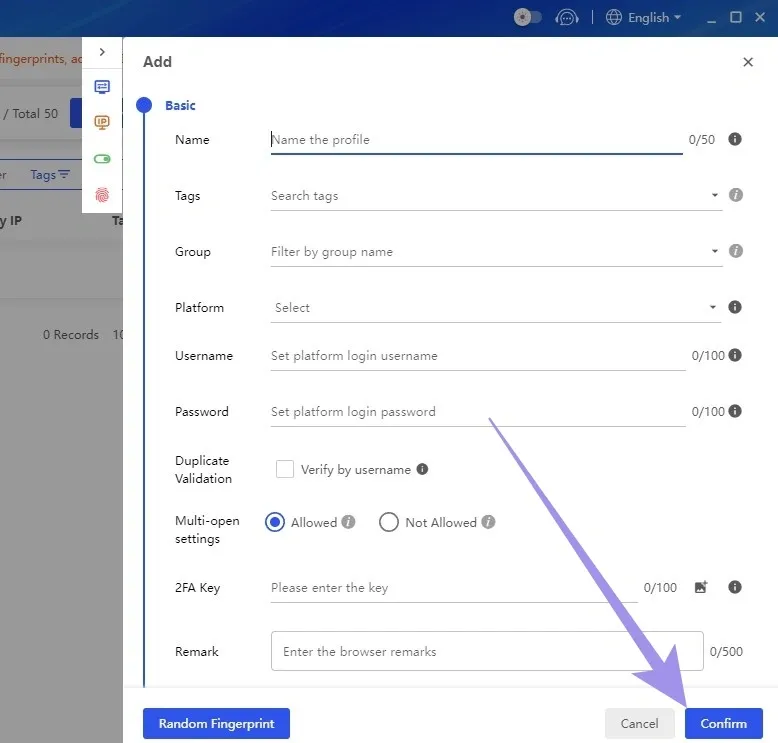The height and width of the screenshot is (743, 778).
Task: Click the 2FA Key image upload icon
Action: click(x=701, y=588)
